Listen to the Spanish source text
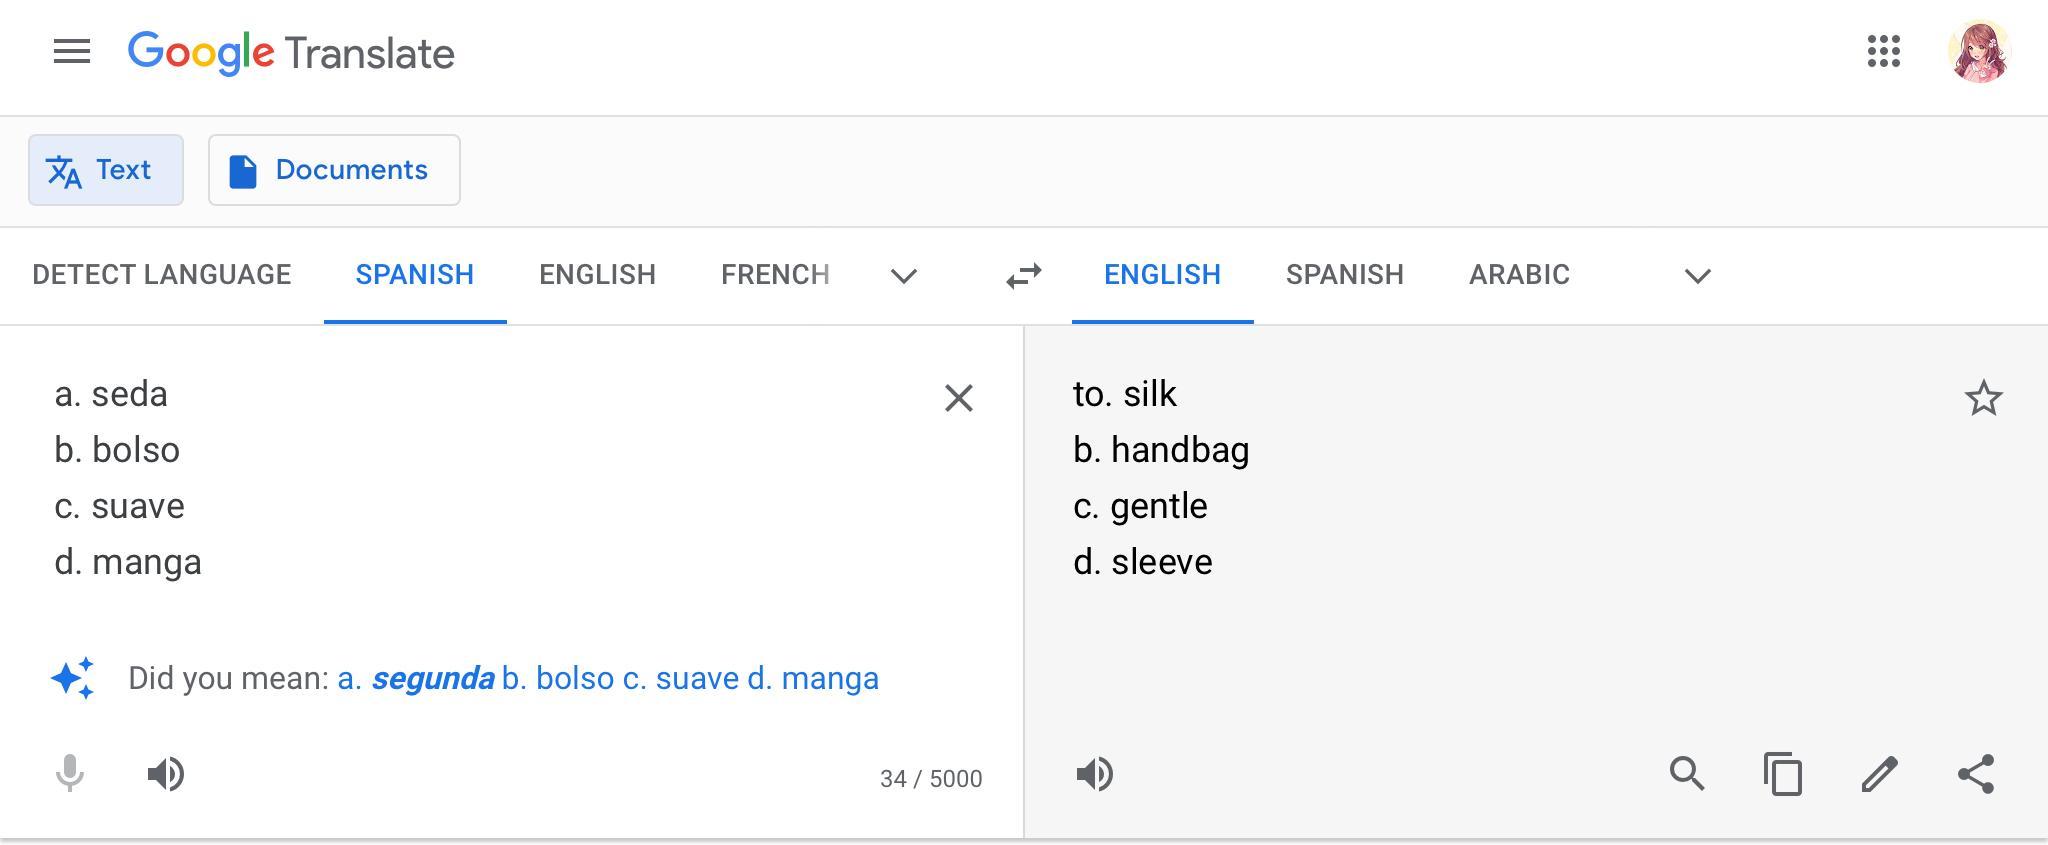Viewport: 2048px width, 845px height. pyautogui.click(x=166, y=774)
